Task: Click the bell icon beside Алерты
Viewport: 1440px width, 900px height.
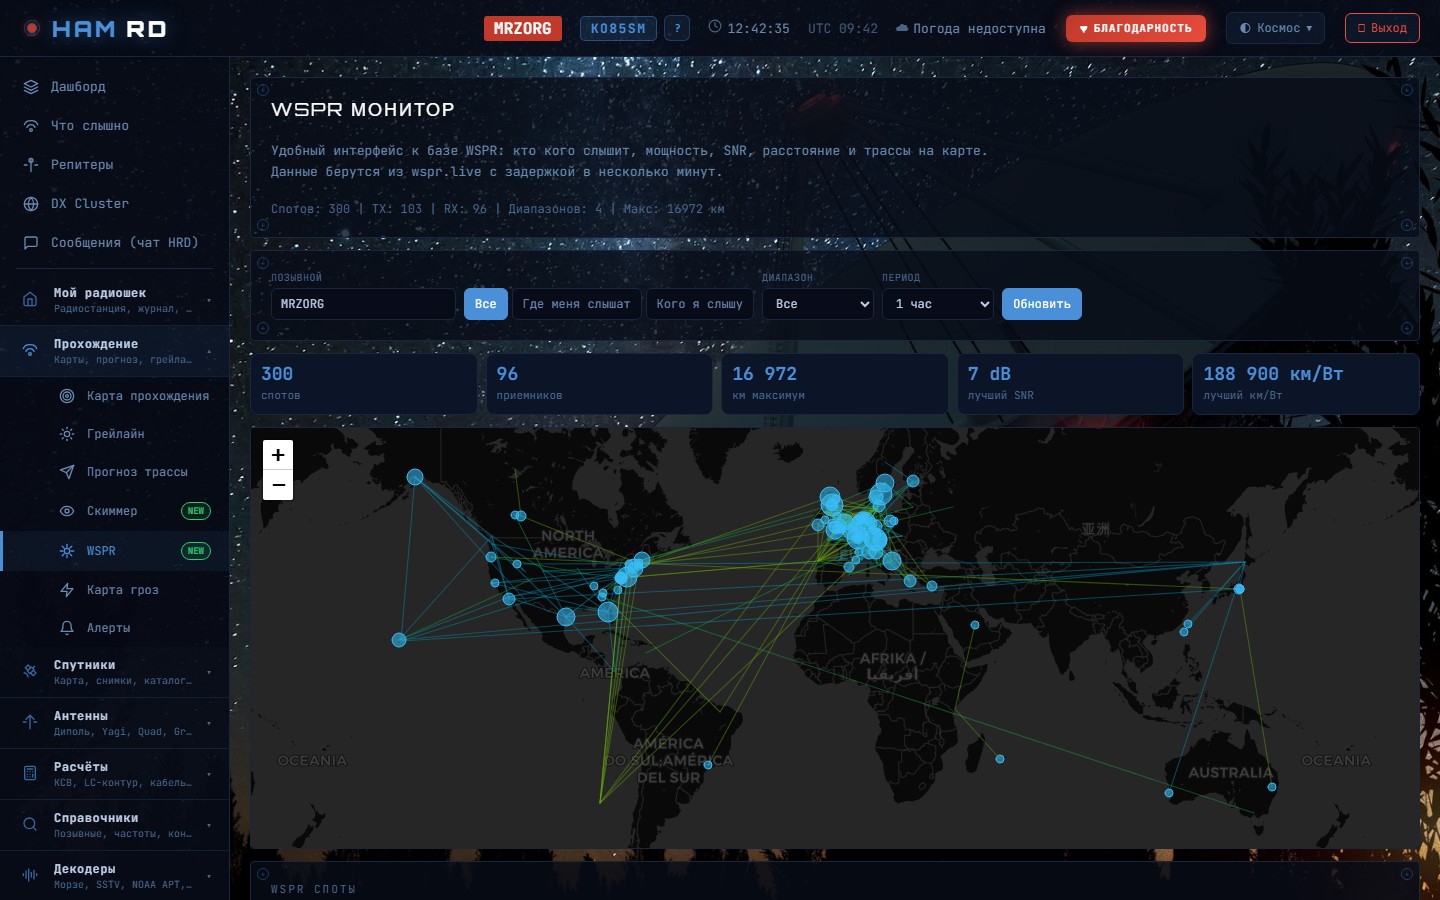Action: point(67,628)
